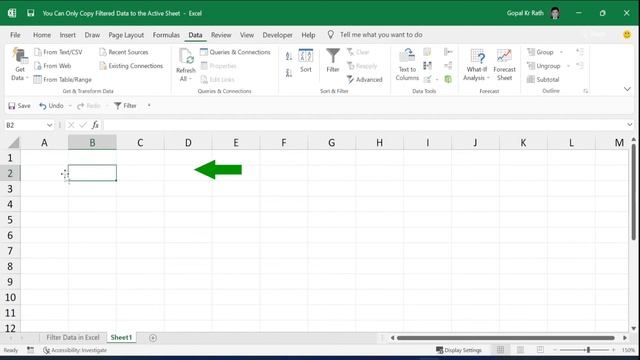Open Ungroup dropdown arrow

pos(568,66)
